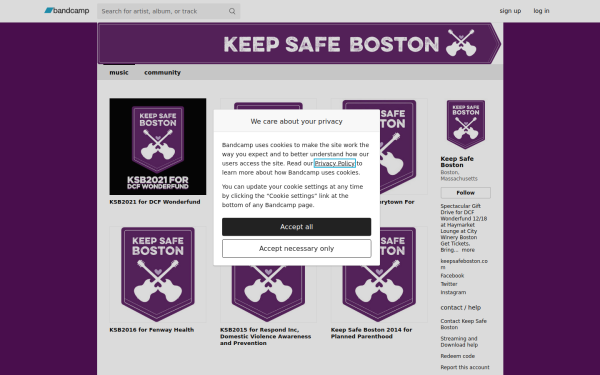Open the Instagram link
The image size is (600, 375).
453,292
